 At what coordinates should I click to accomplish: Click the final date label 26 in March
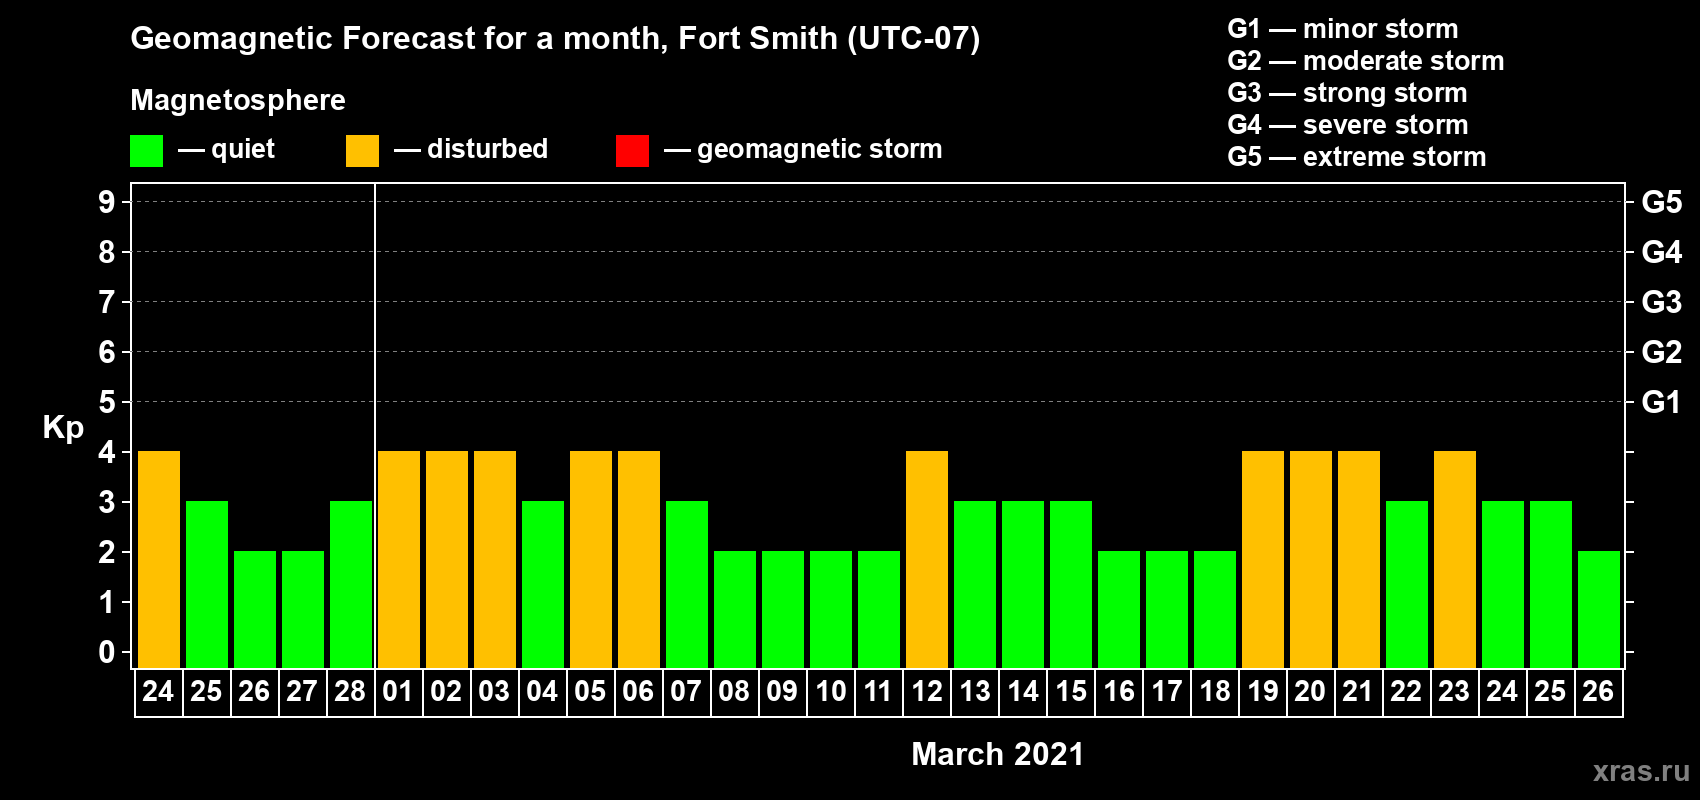[x=1598, y=692]
